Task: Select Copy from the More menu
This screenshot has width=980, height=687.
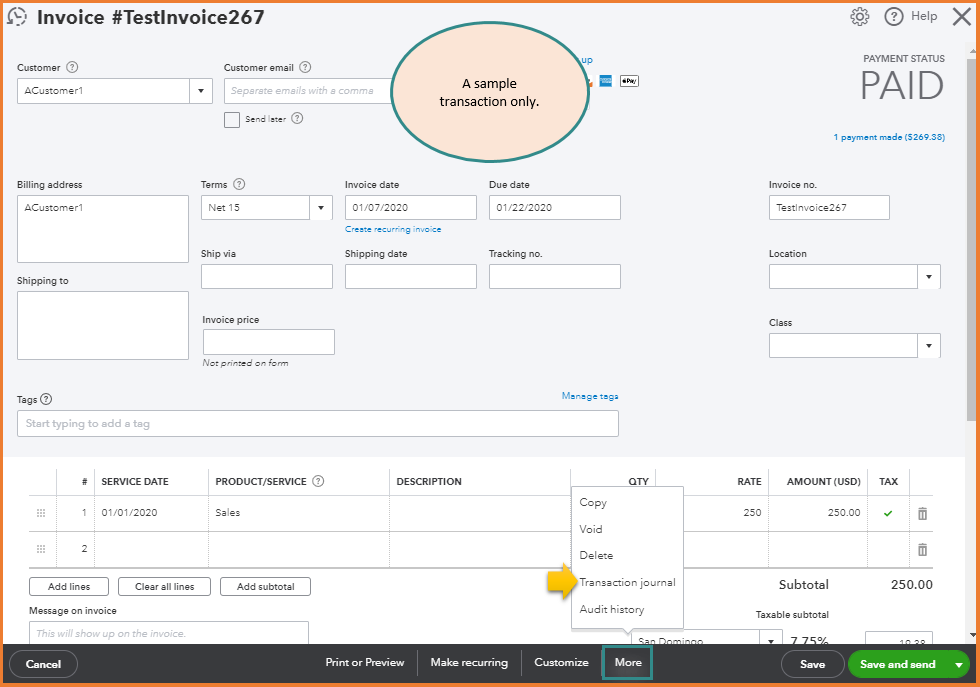Action: [593, 503]
